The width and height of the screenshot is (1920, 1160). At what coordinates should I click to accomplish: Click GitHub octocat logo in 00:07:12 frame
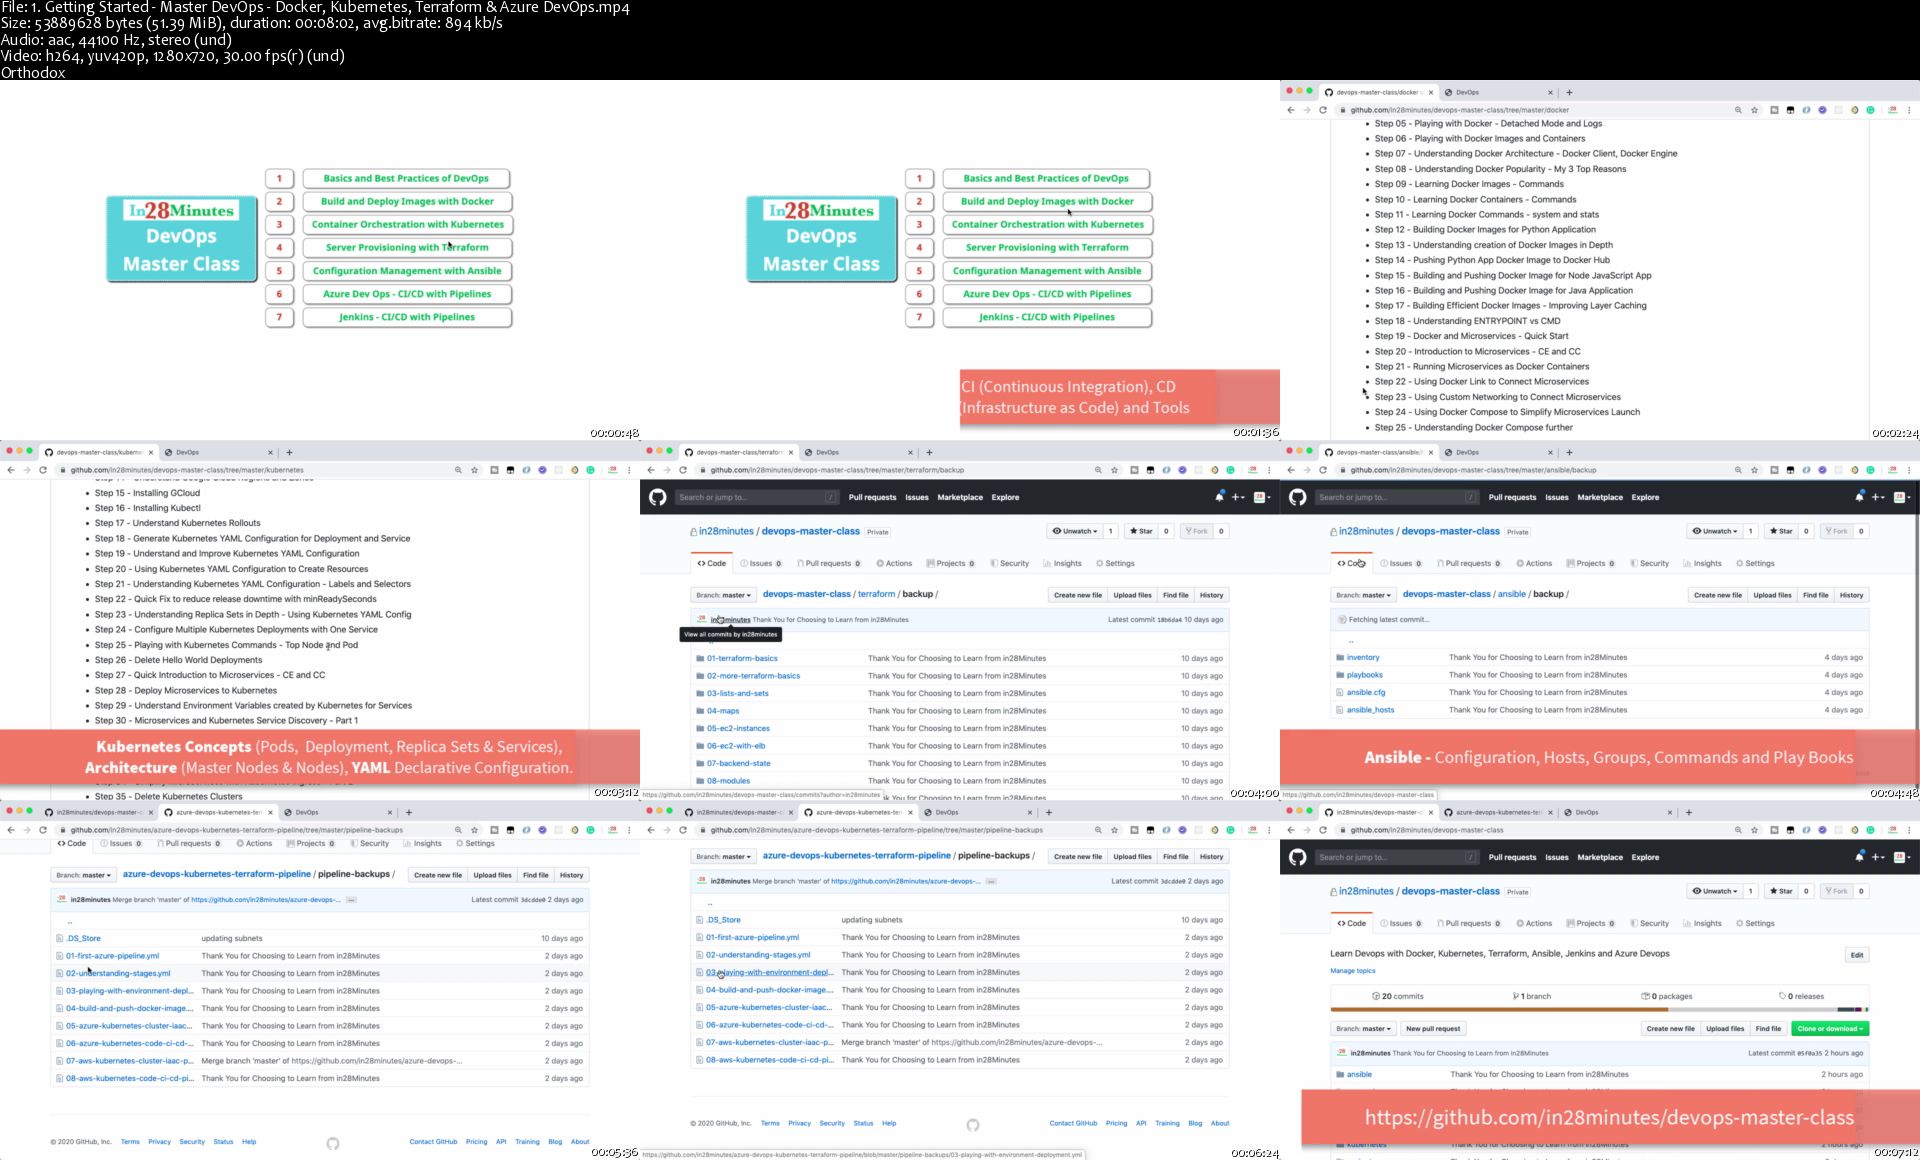[x=1297, y=857]
